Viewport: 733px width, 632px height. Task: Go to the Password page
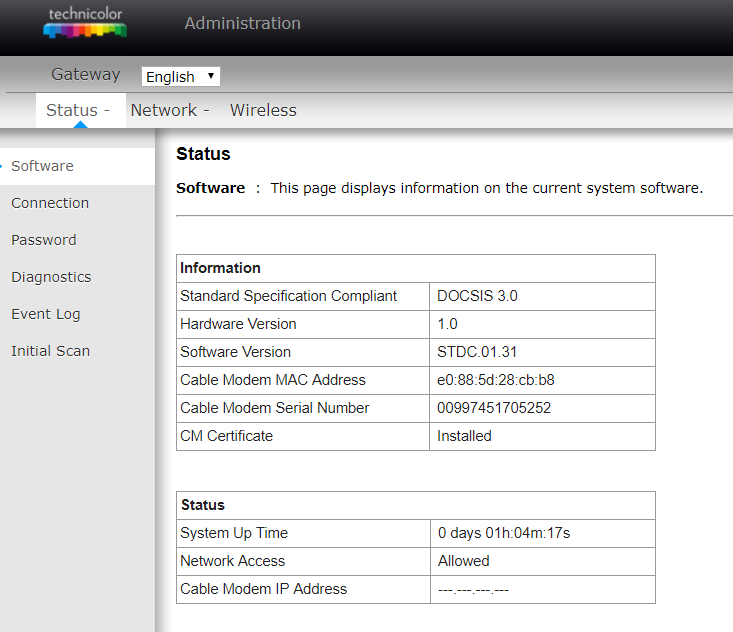[x=44, y=240]
